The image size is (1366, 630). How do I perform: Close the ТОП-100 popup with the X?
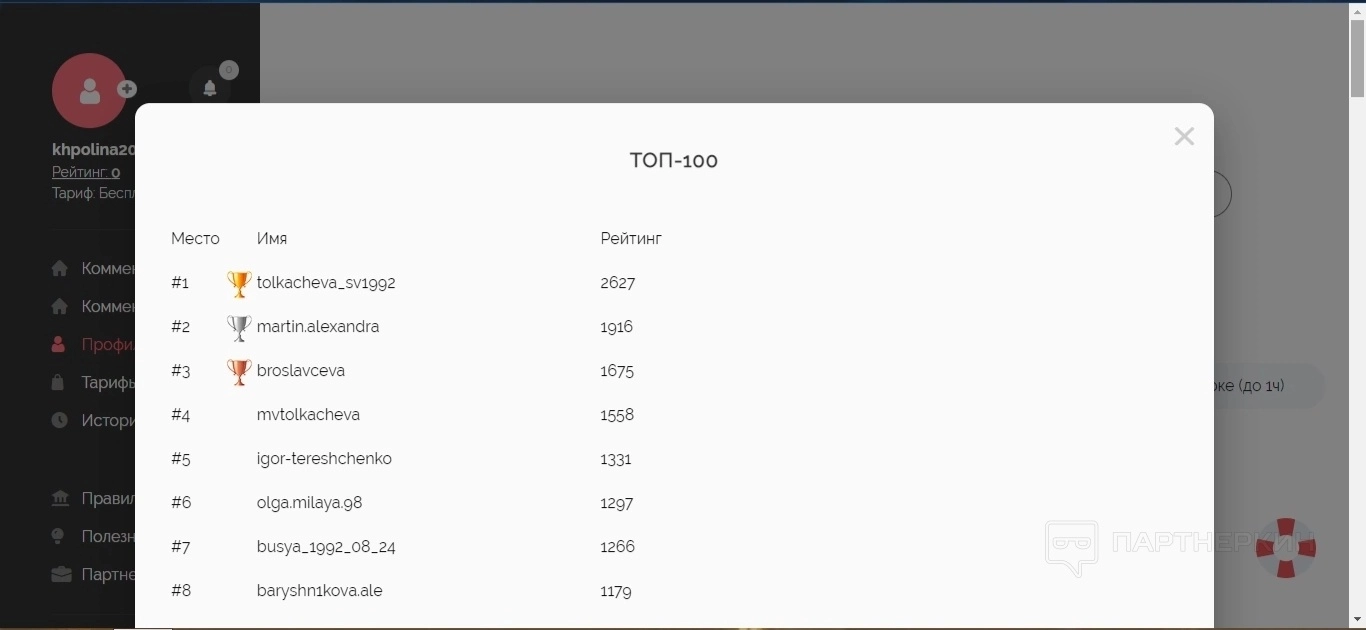[1184, 137]
